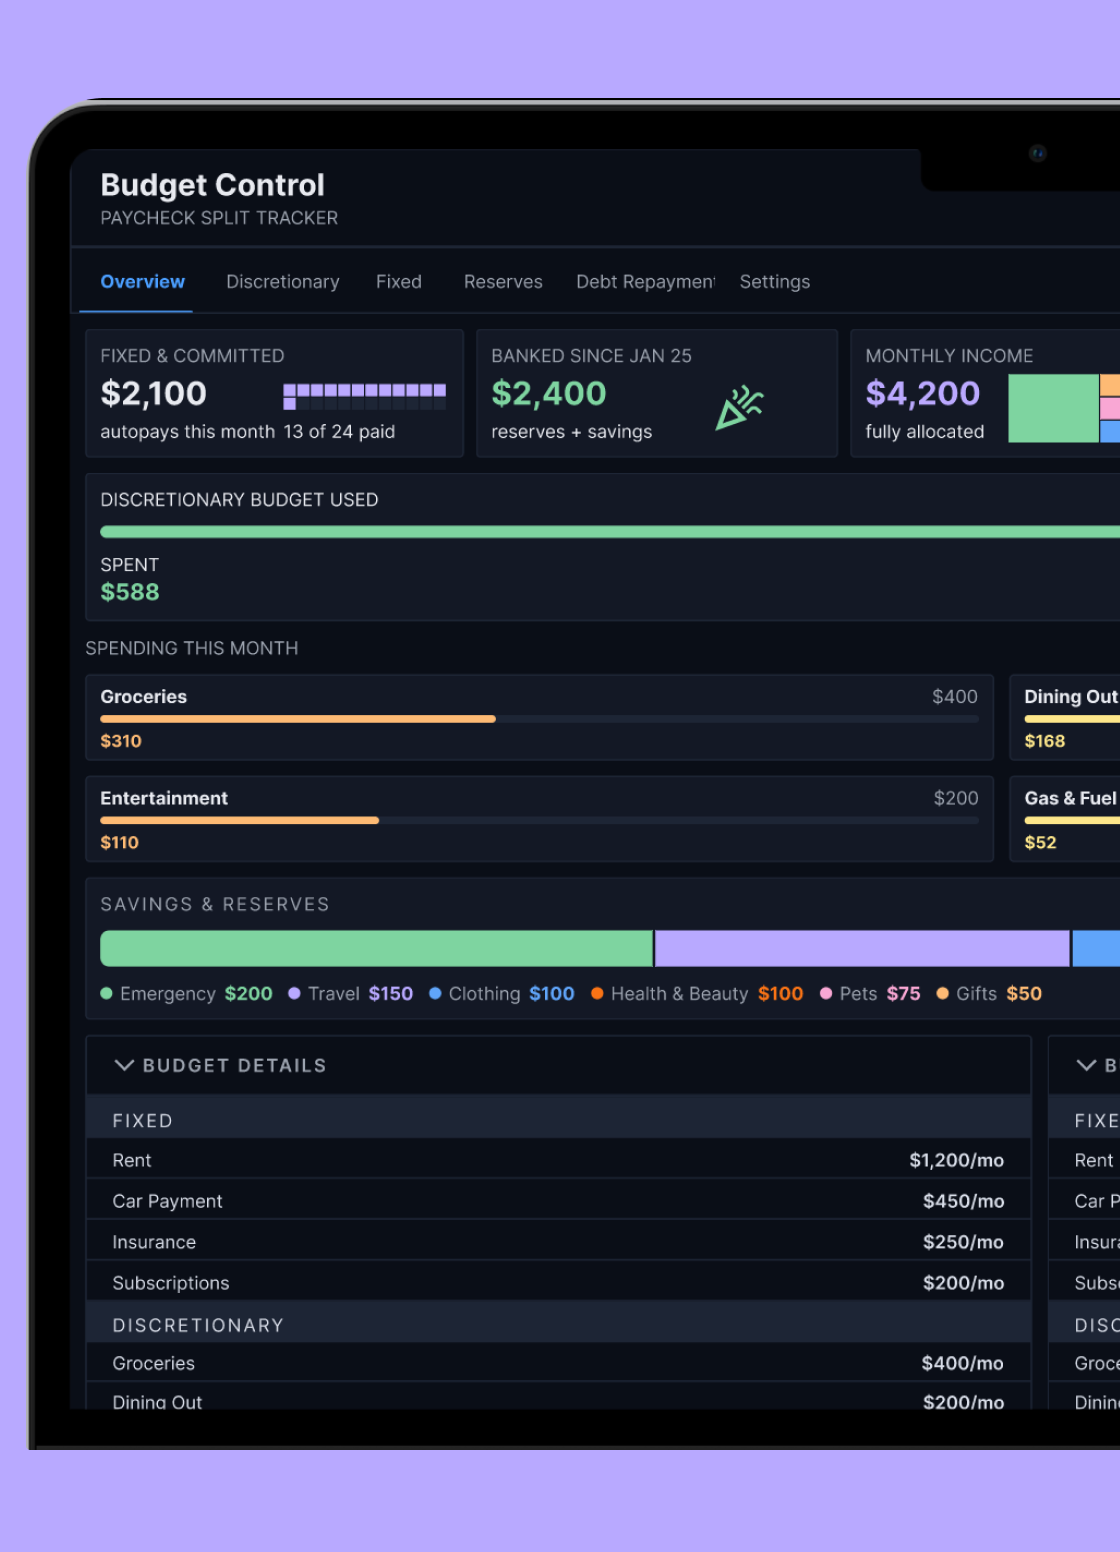Open the Settings tab
The width and height of the screenshot is (1120, 1552).
point(774,282)
